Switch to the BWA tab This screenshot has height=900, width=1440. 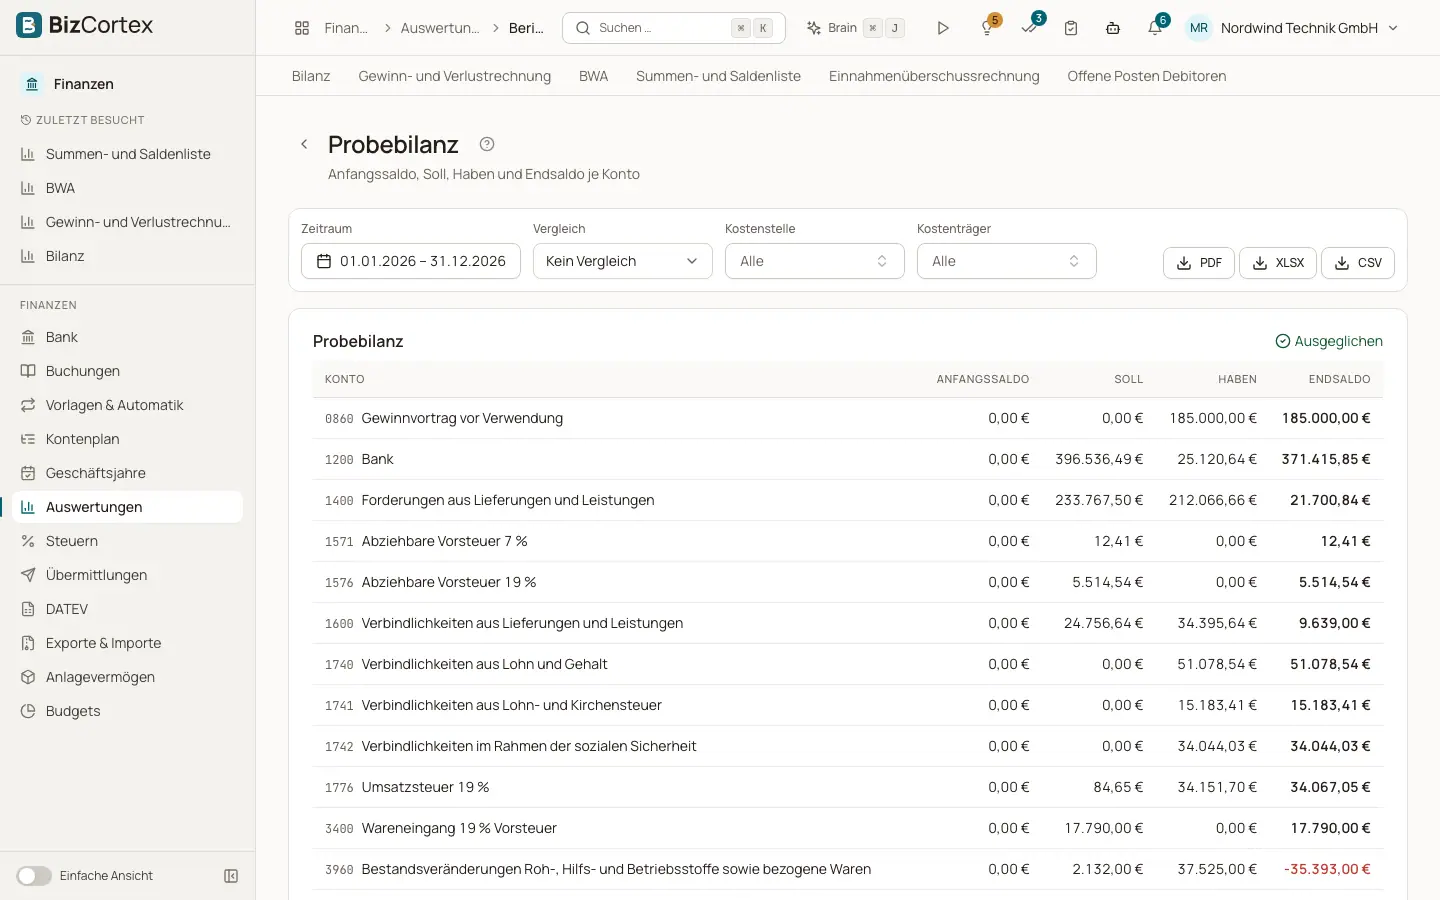point(593,76)
